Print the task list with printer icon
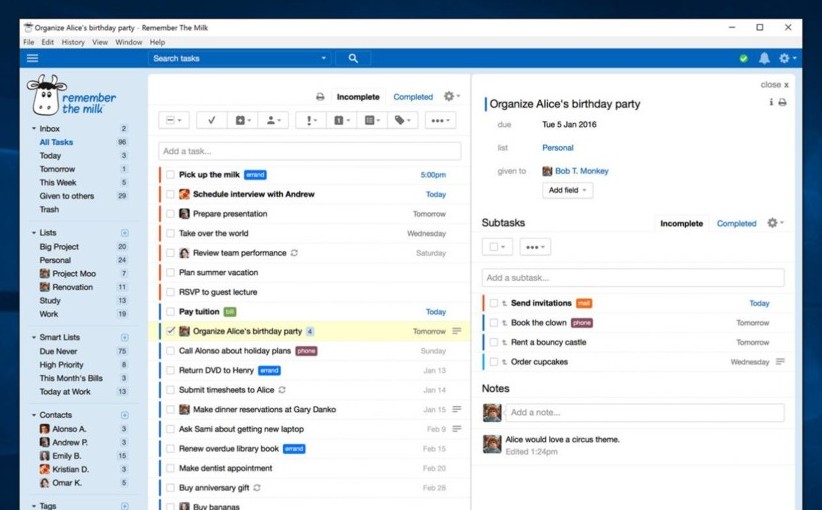The image size is (822, 510). tap(320, 97)
